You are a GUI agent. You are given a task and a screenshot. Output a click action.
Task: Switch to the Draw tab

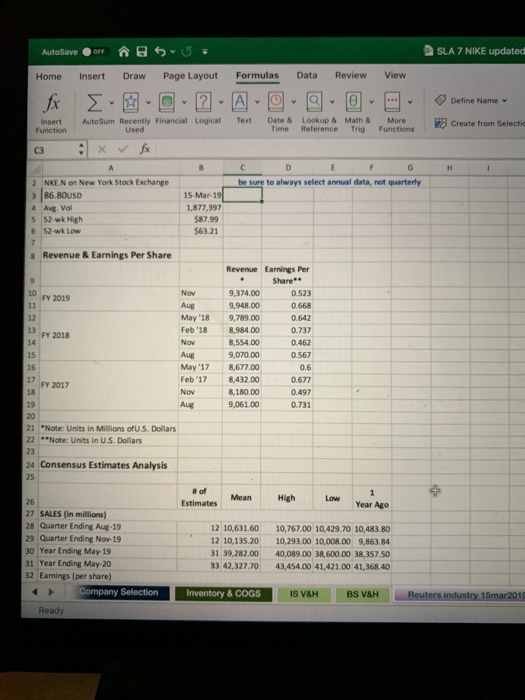134,76
